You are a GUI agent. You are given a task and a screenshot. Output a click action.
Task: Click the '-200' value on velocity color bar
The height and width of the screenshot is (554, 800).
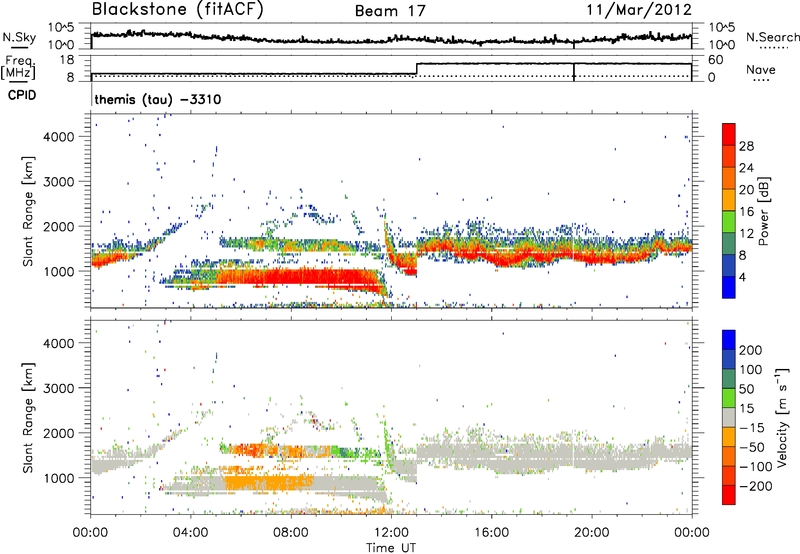click(x=756, y=486)
